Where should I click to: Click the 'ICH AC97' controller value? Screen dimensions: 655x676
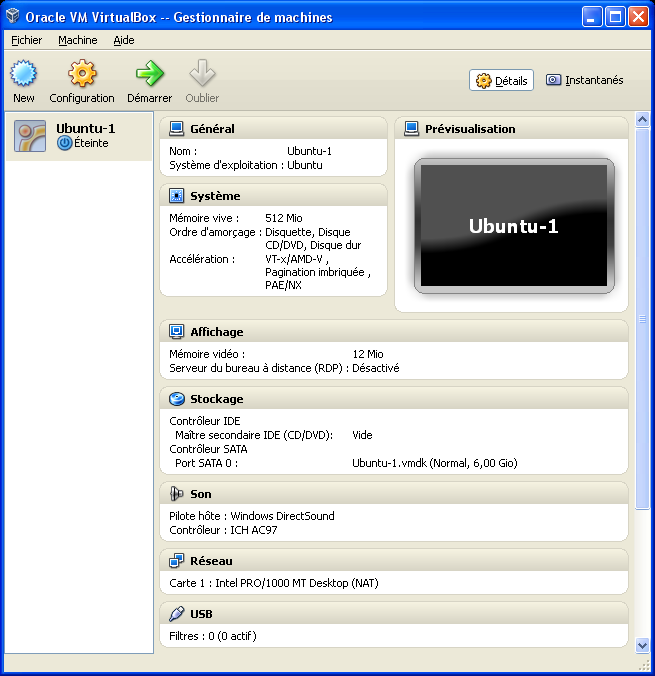pyautogui.click(x=254, y=530)
